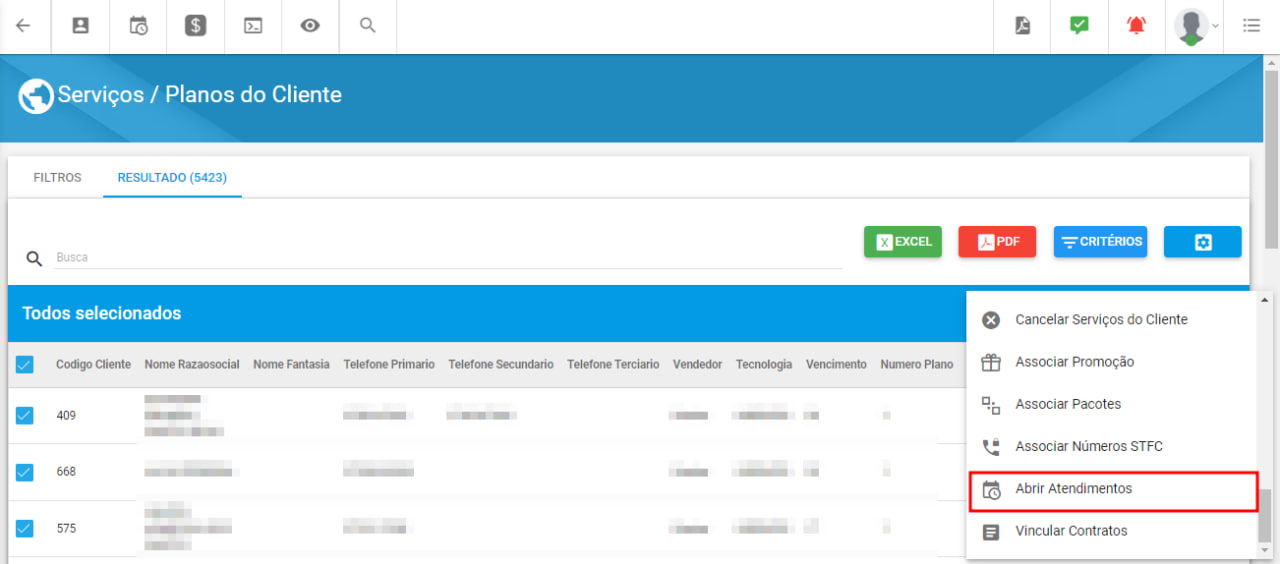This screenshot has height=564, width=1280.
Task: Focus the Busca search field
Action: pyautogui.click(x=448, y=258)
